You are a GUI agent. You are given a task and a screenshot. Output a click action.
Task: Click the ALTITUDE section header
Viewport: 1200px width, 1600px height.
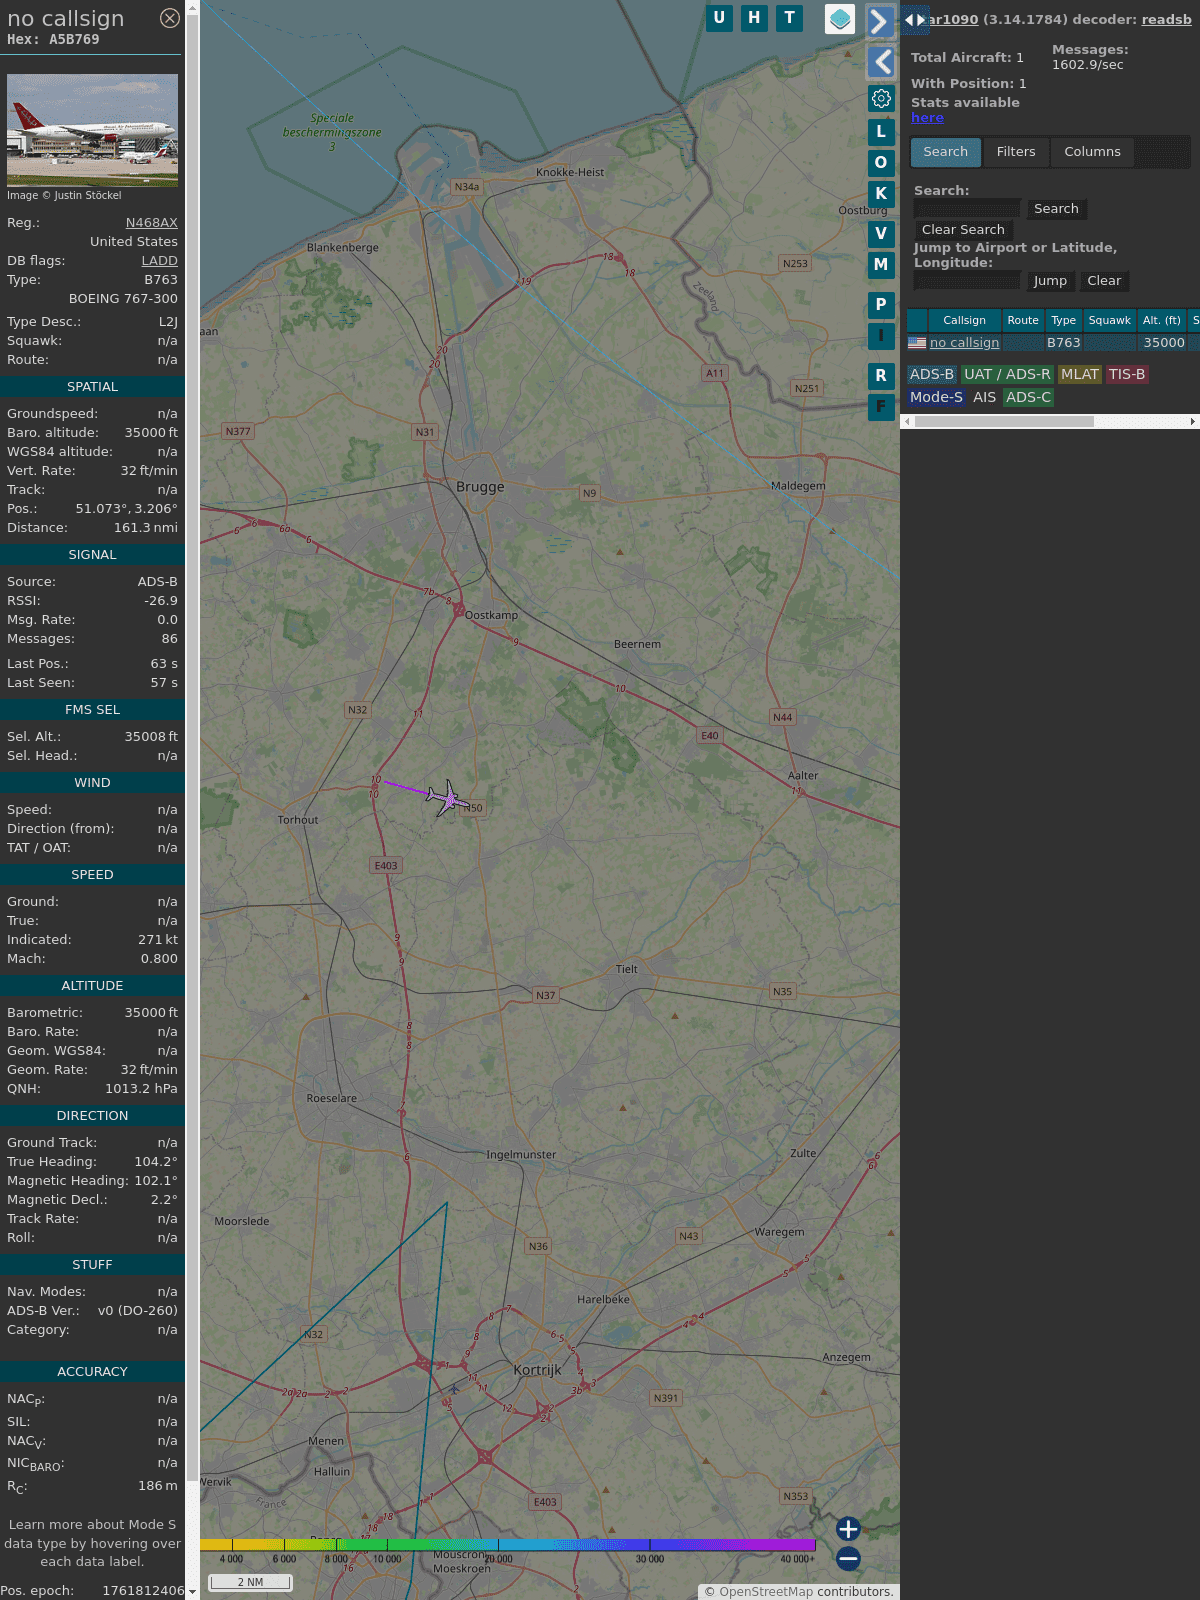(92, 985)
